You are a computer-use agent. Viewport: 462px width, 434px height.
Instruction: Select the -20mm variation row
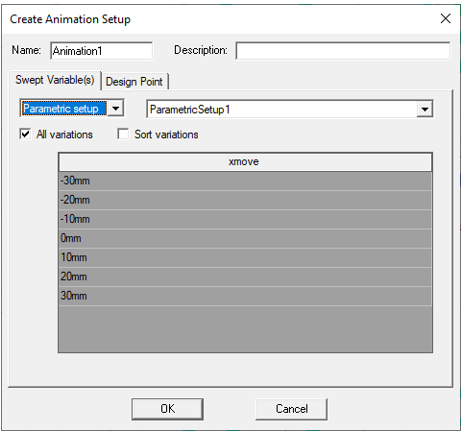[245, 200]
